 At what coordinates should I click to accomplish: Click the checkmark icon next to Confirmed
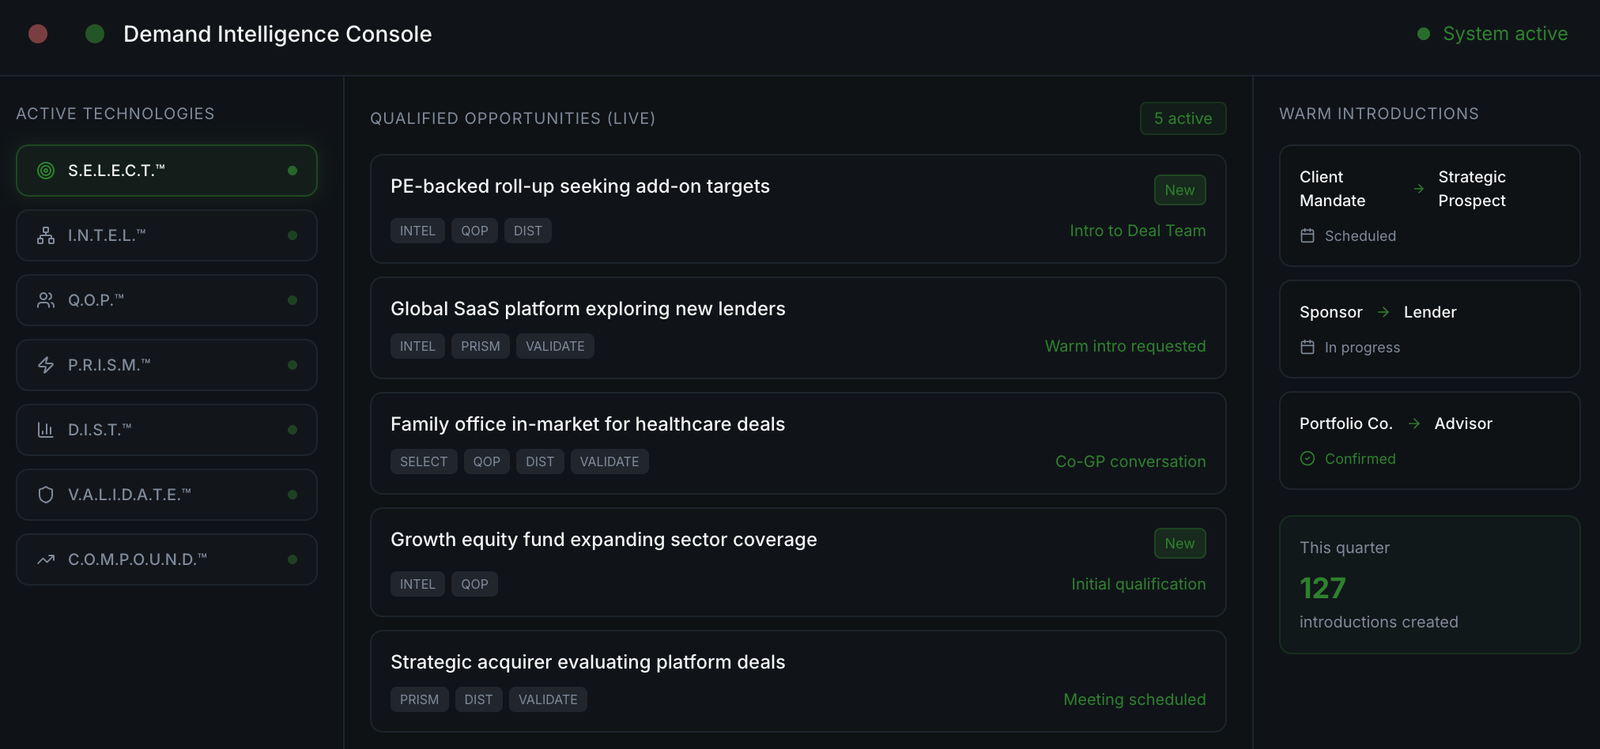tap(1307, 459)
